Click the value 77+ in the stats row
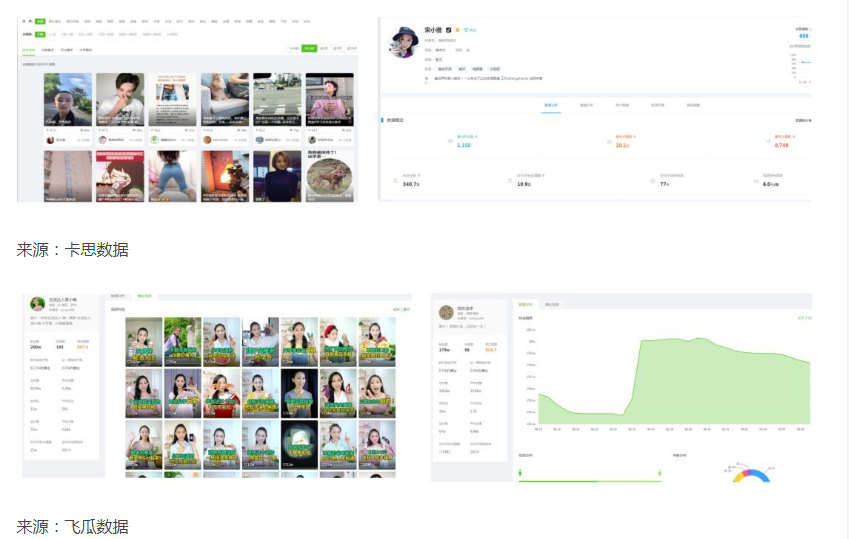Image resolution: width=849 pixels, height=539 pixels. (664, 184)
